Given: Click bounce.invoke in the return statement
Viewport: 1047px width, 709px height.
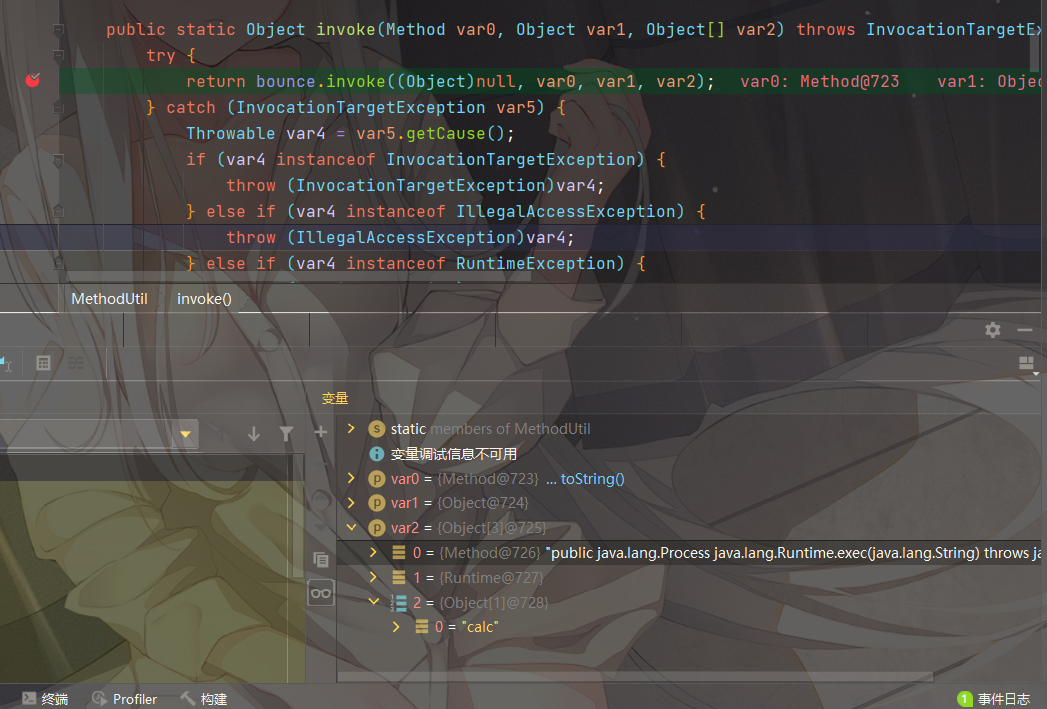Looking at the screenshot, I should point(321,81).
